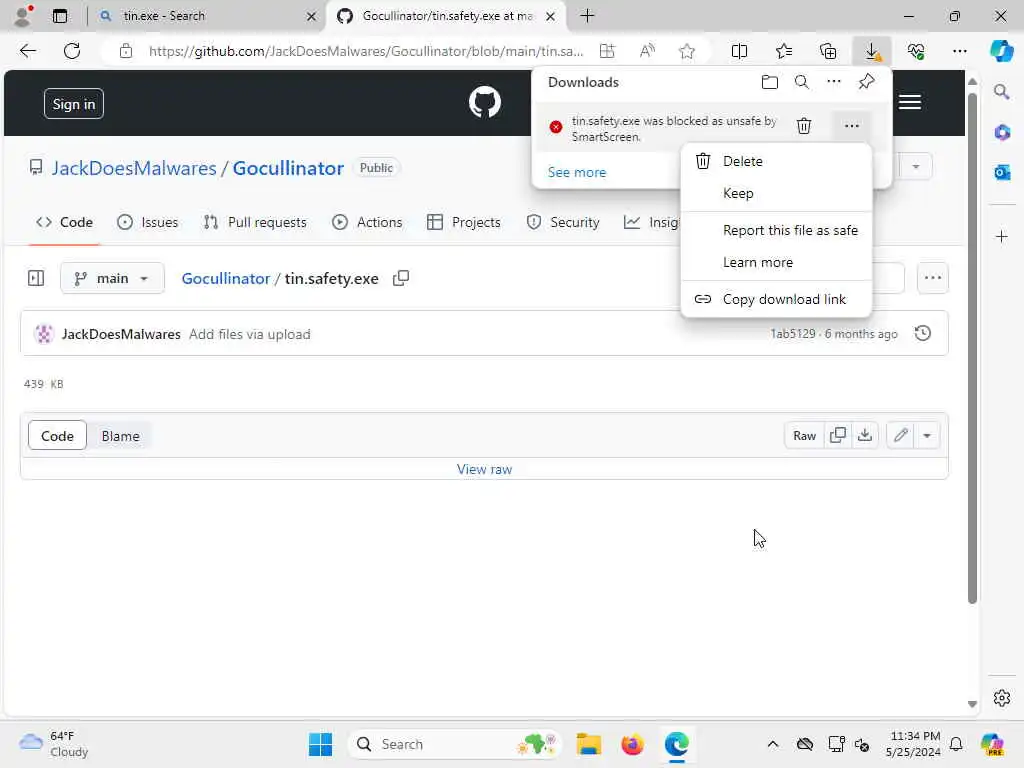
Task: Choose Learn more in download menu
Action: (x=776, y=263)
